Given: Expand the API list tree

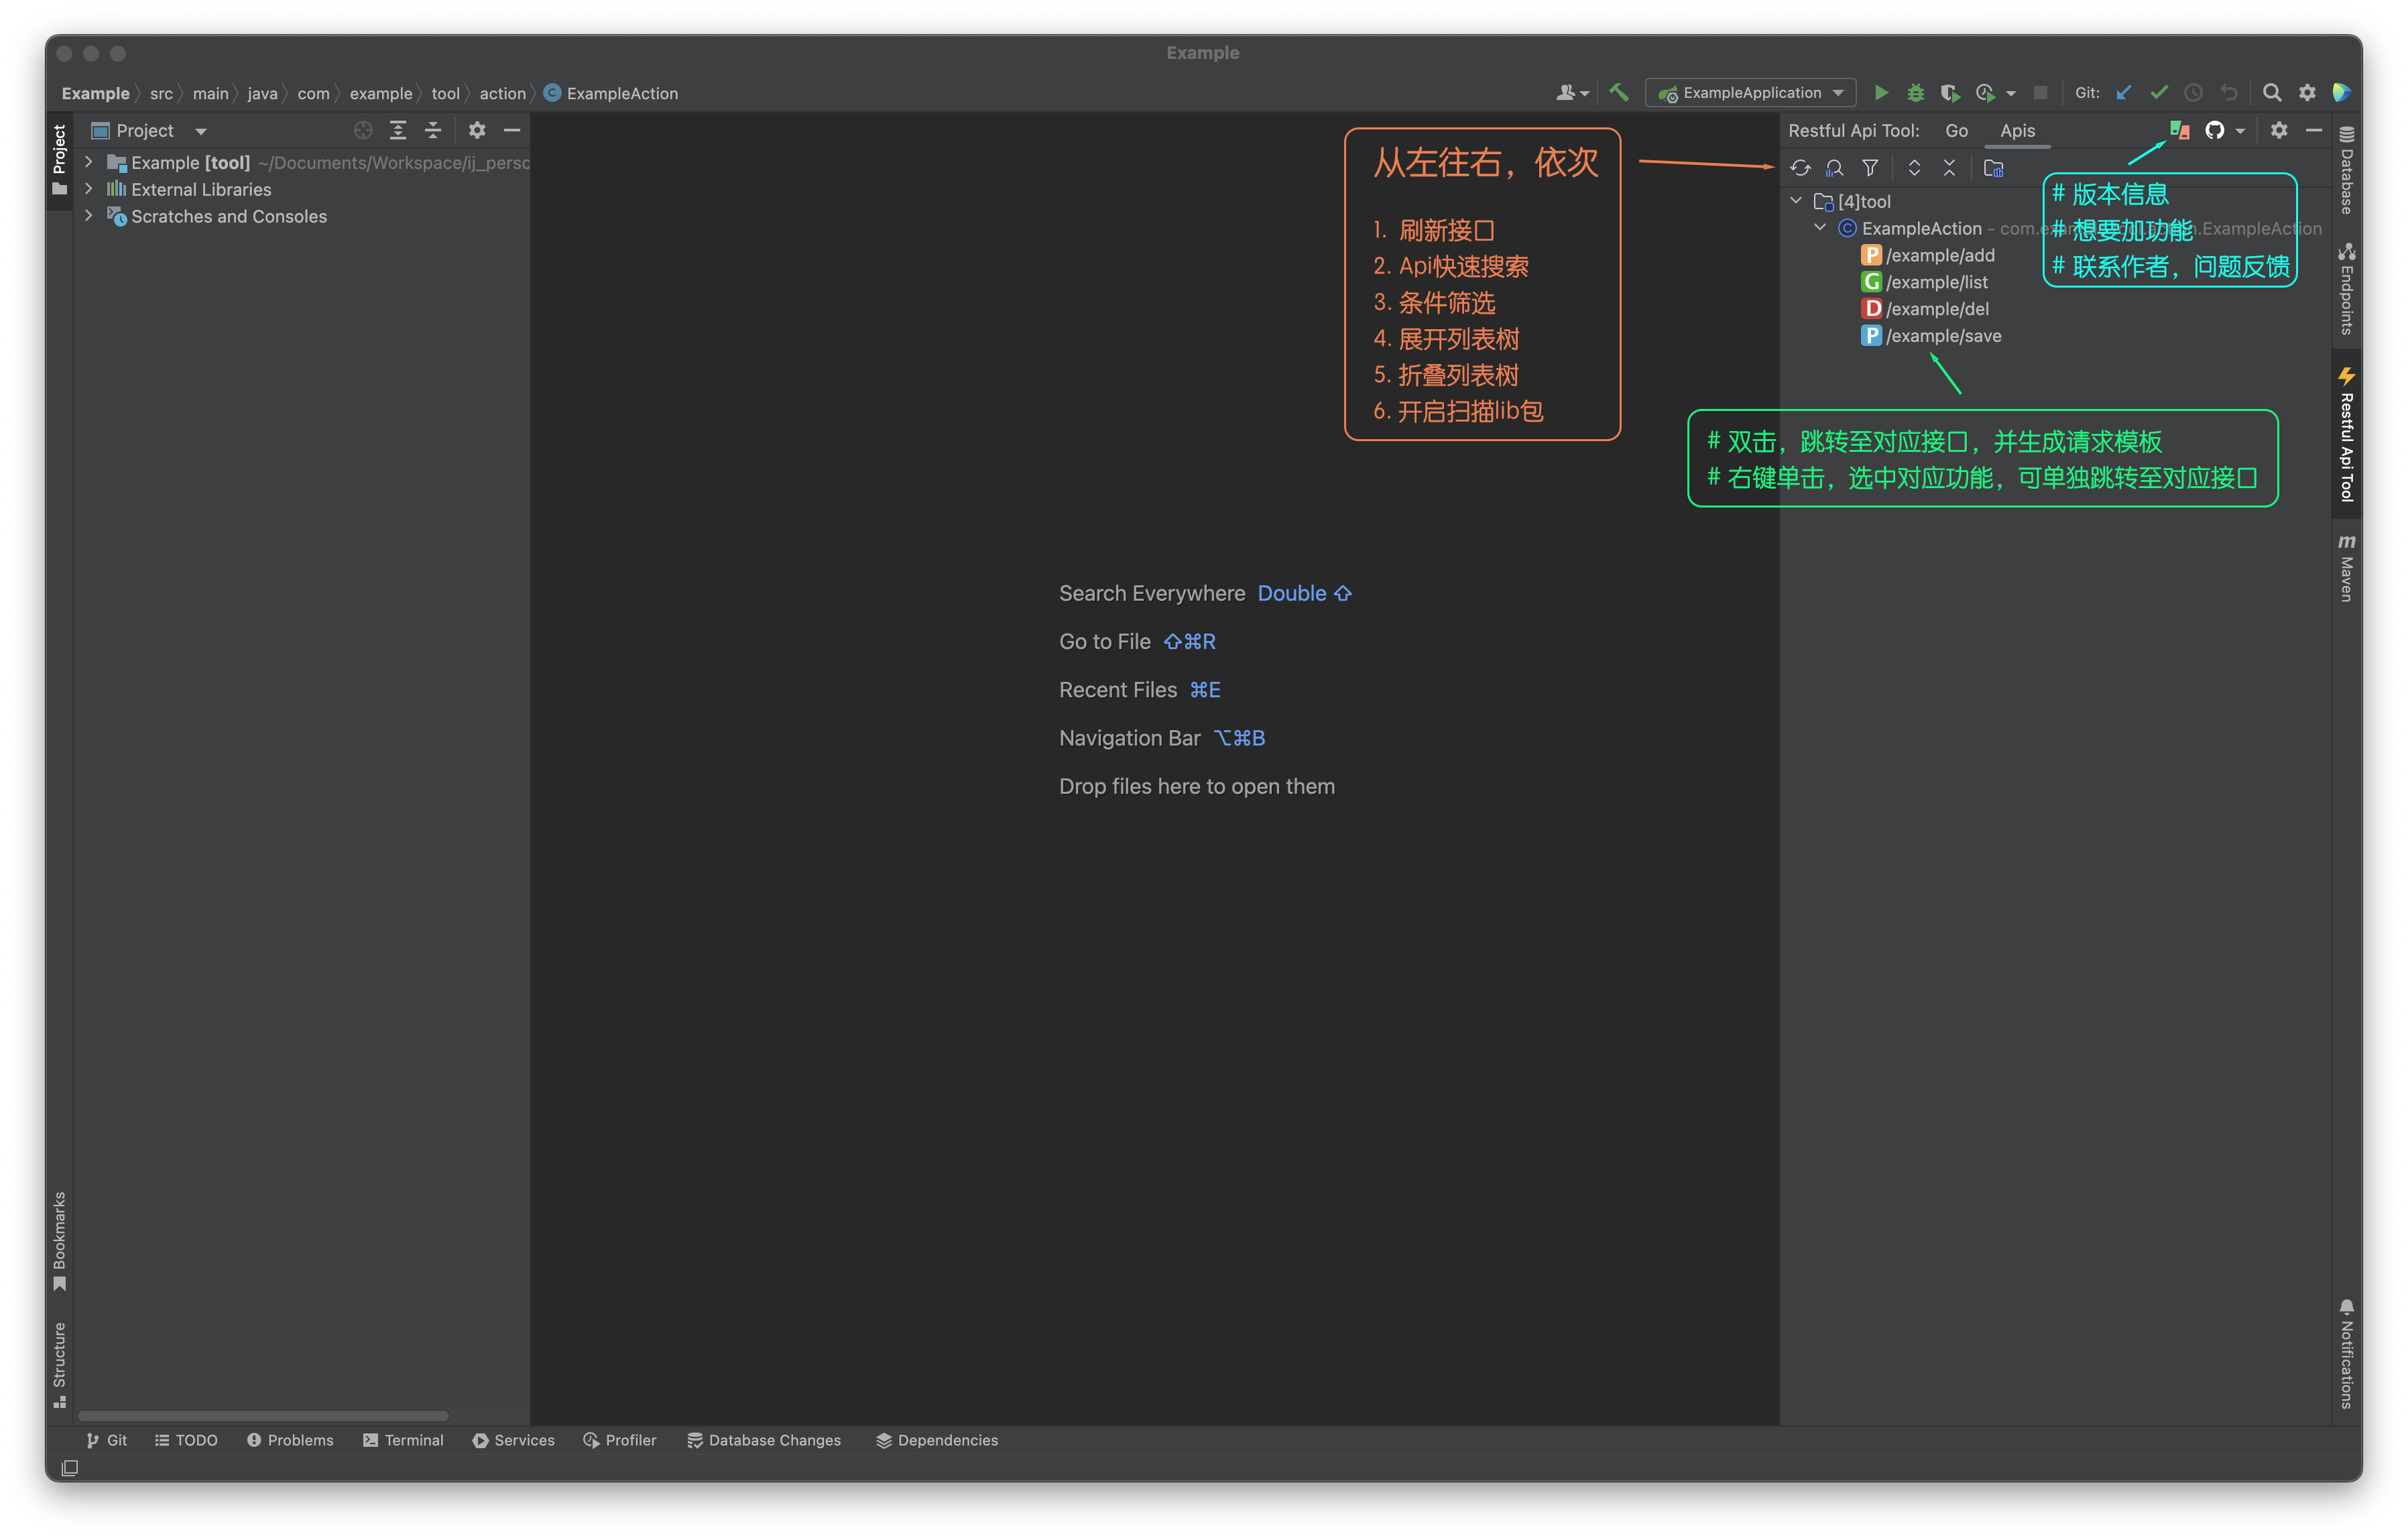Looking at the screenshot, I should coord(1914,167).
